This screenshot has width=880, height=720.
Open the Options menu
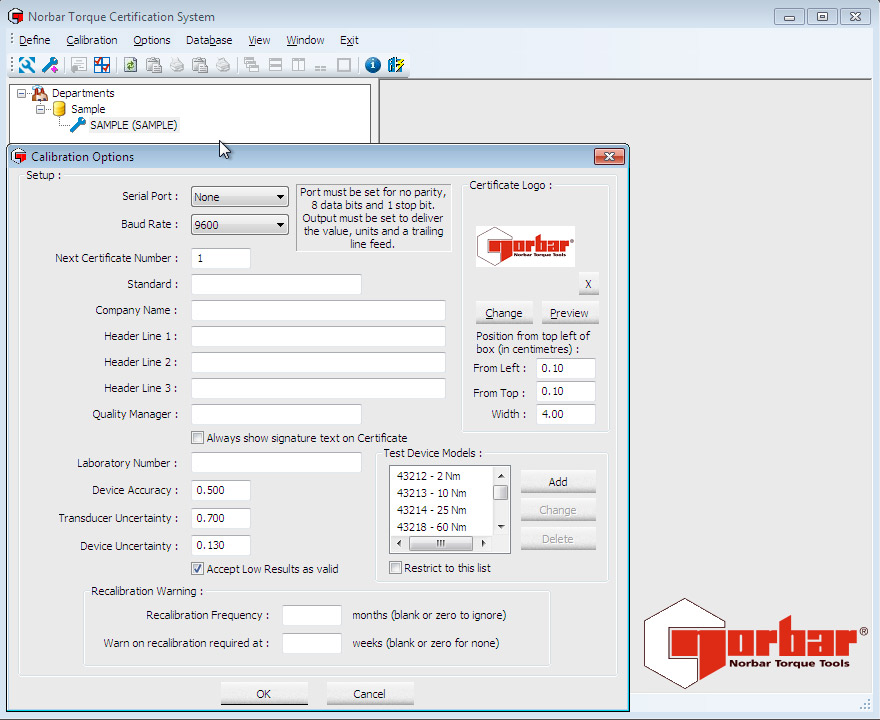pyautogui.click(x=152, y=40)
